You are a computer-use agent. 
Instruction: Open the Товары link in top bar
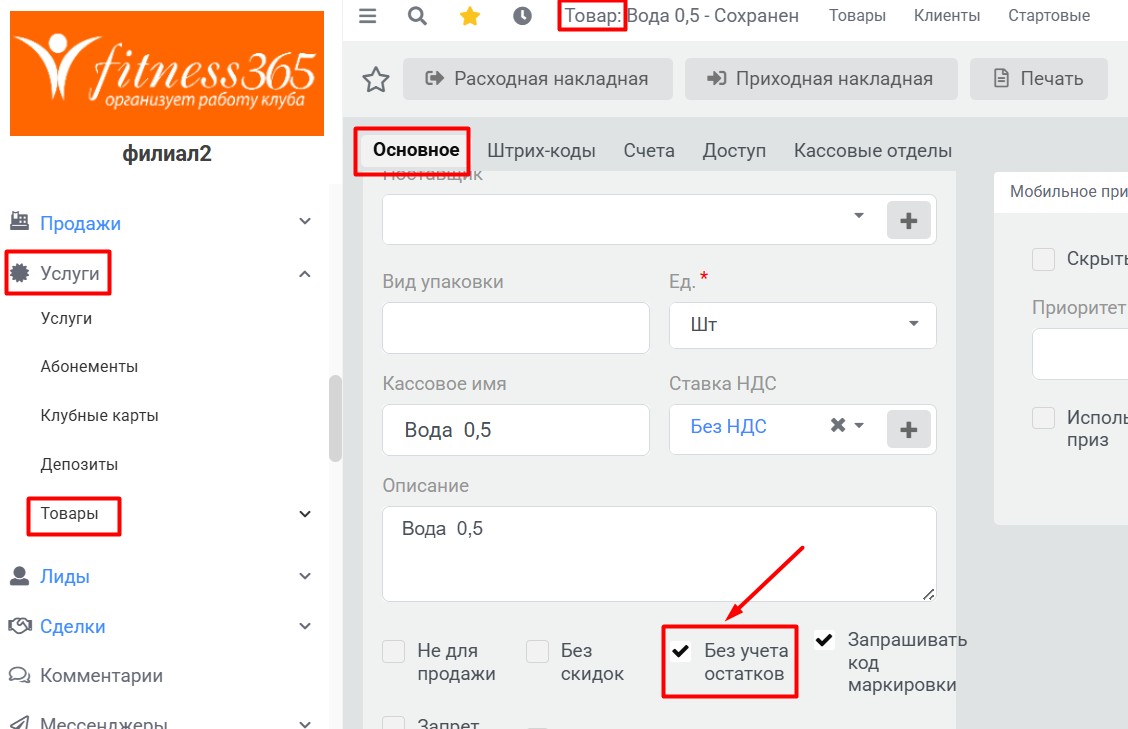(x=857, y=16)
